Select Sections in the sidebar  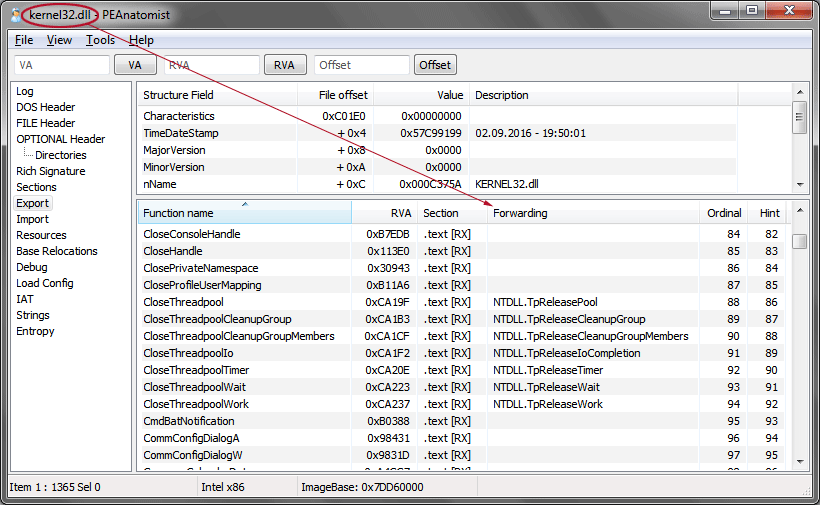click(x=36, y=187)
